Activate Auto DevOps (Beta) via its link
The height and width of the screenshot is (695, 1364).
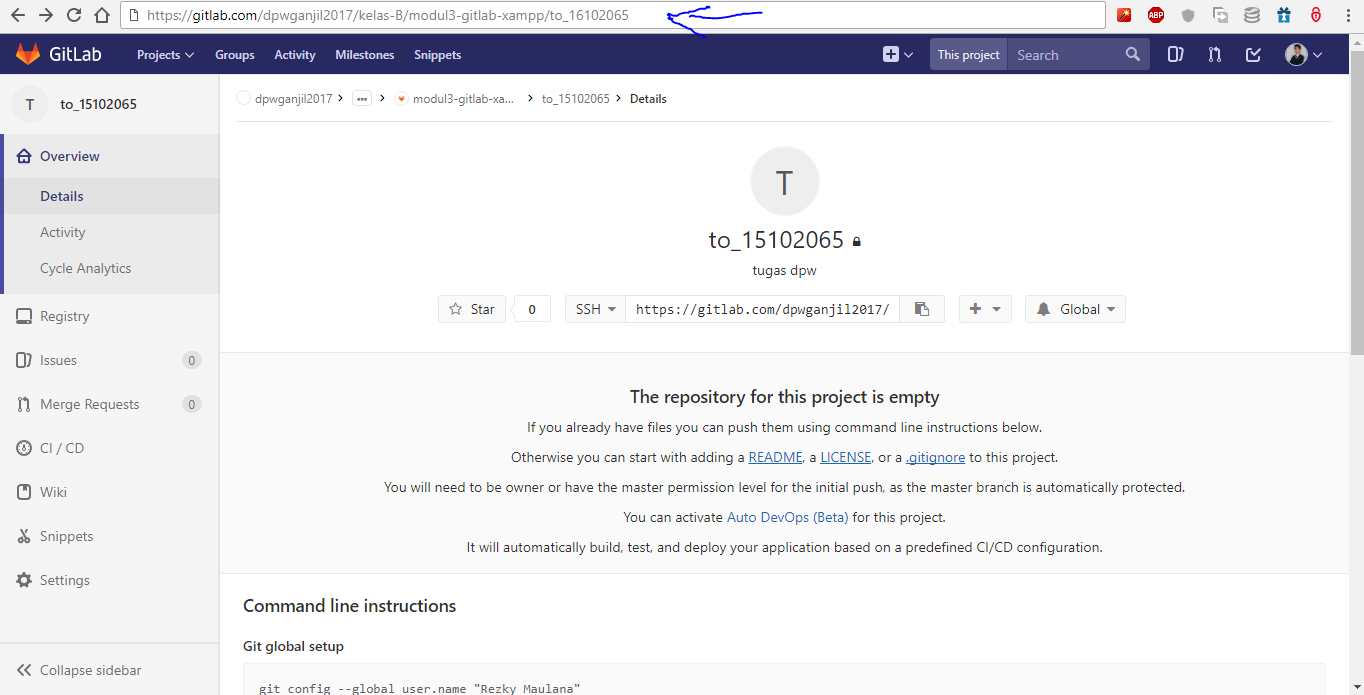787,517
